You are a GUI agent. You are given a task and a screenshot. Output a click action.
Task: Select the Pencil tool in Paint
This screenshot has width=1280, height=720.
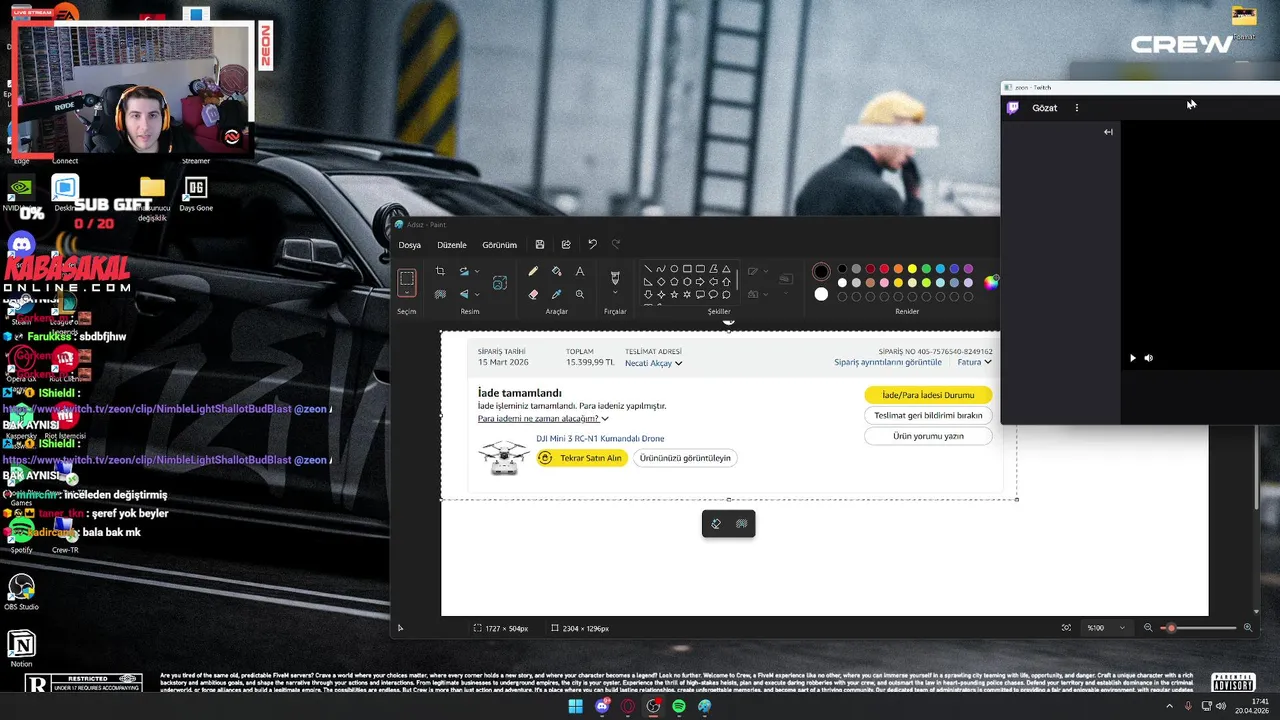pyautogui.click(x=533, y=271)
